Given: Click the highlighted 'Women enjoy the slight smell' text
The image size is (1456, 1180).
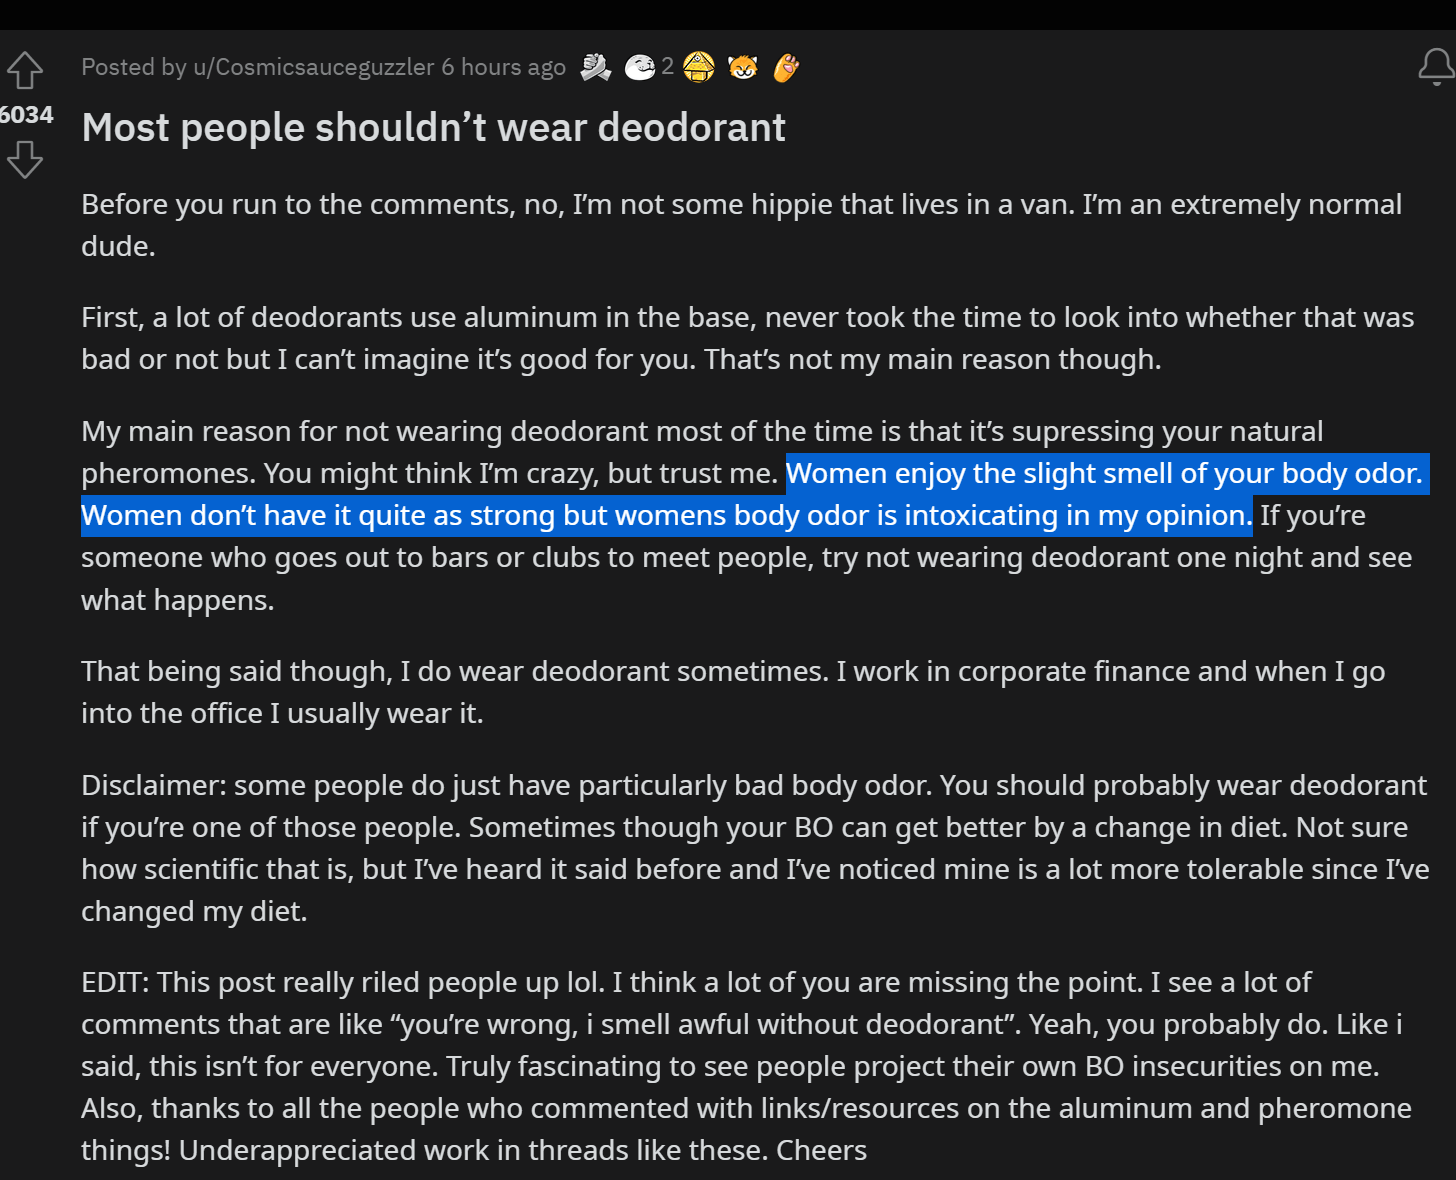Looking at the screenshot, I should tap(1104, 473).
